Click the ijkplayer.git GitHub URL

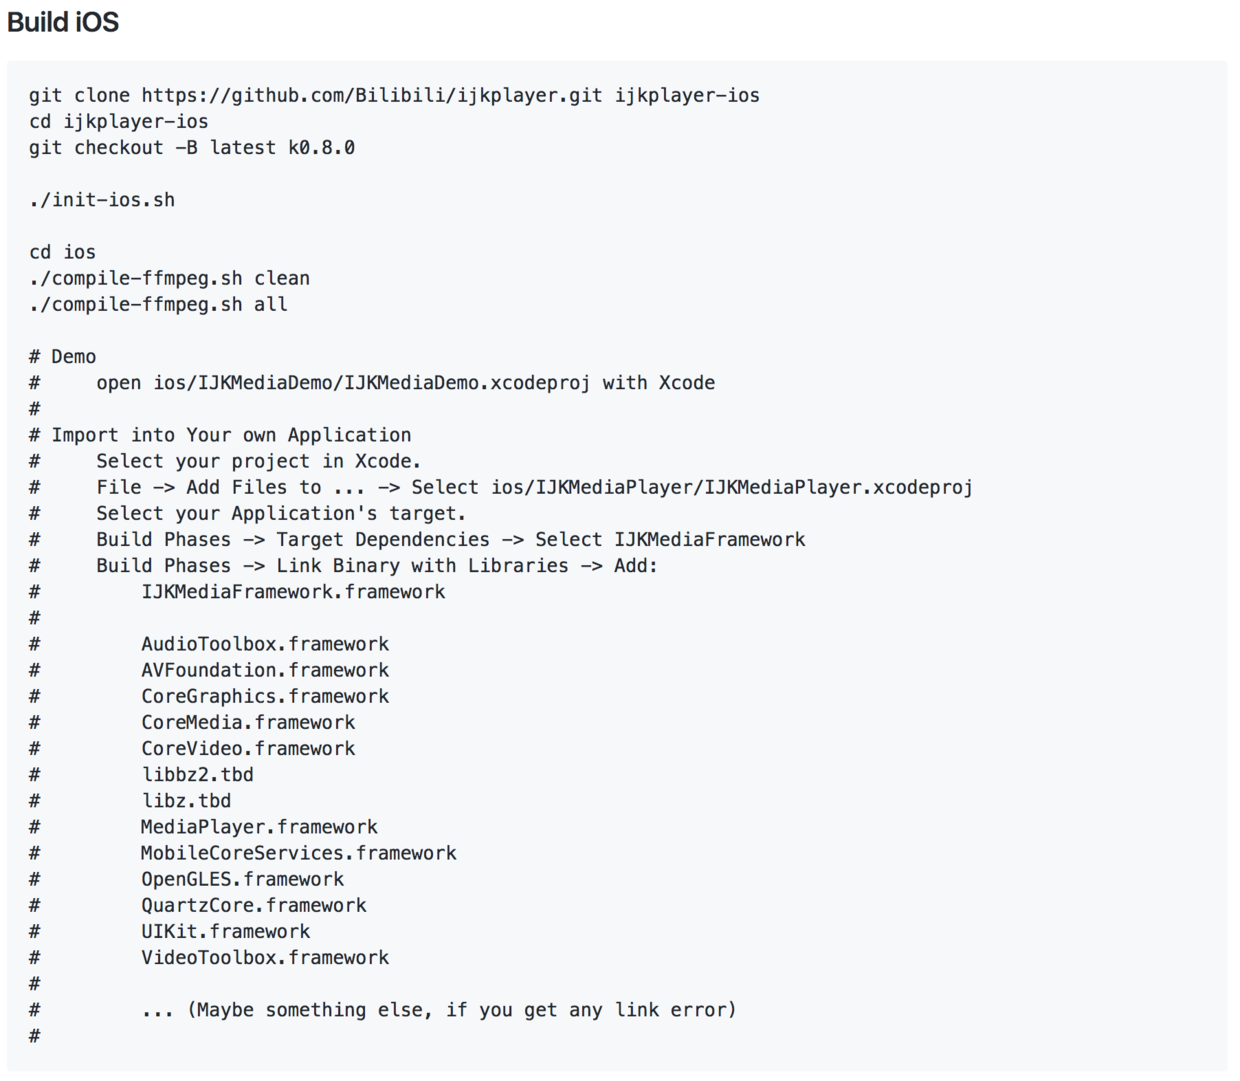pyautogui.click(x=372, y=95)
